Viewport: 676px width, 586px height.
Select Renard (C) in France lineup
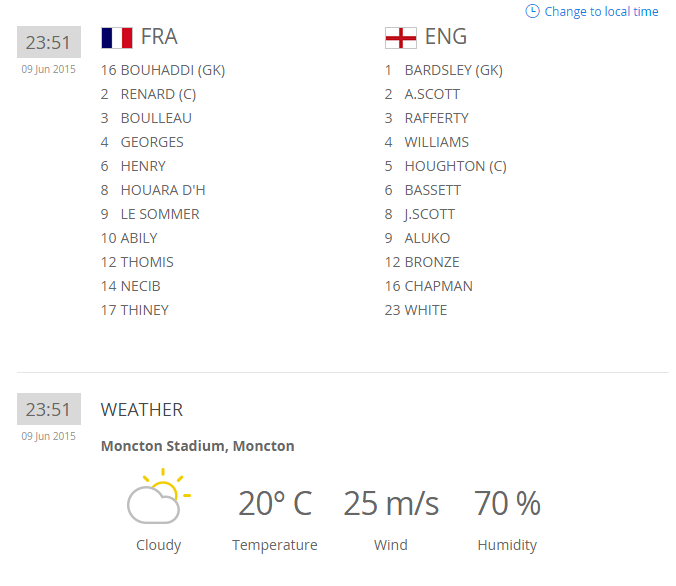(x=159, y=94)
